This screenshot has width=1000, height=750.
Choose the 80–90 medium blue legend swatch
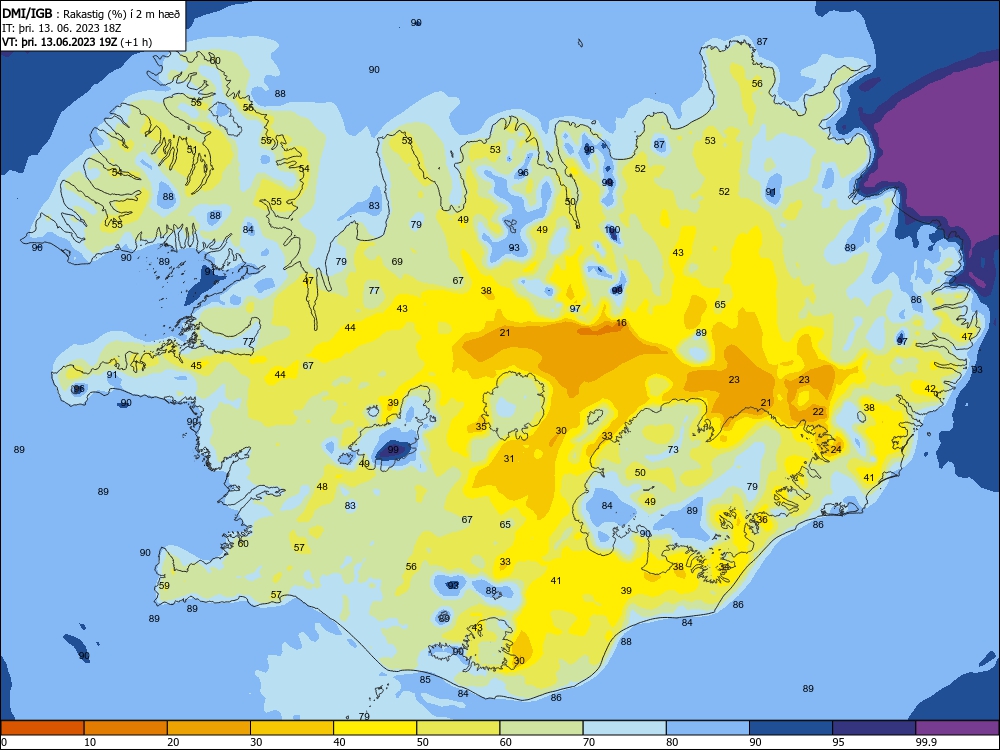click(708, 728)
